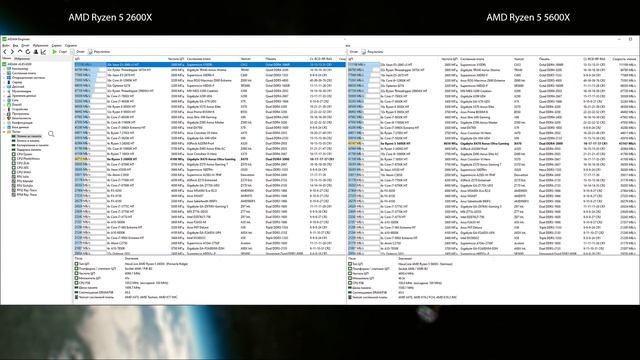Select the Устройства icon in tree
The image size is (640, 360).
tap(9, 109)
